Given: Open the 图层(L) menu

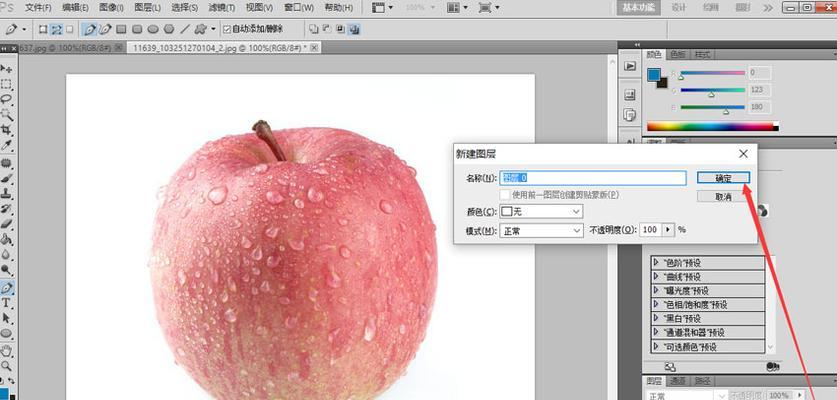Looking at the screenshot, I should pos(148,8).
